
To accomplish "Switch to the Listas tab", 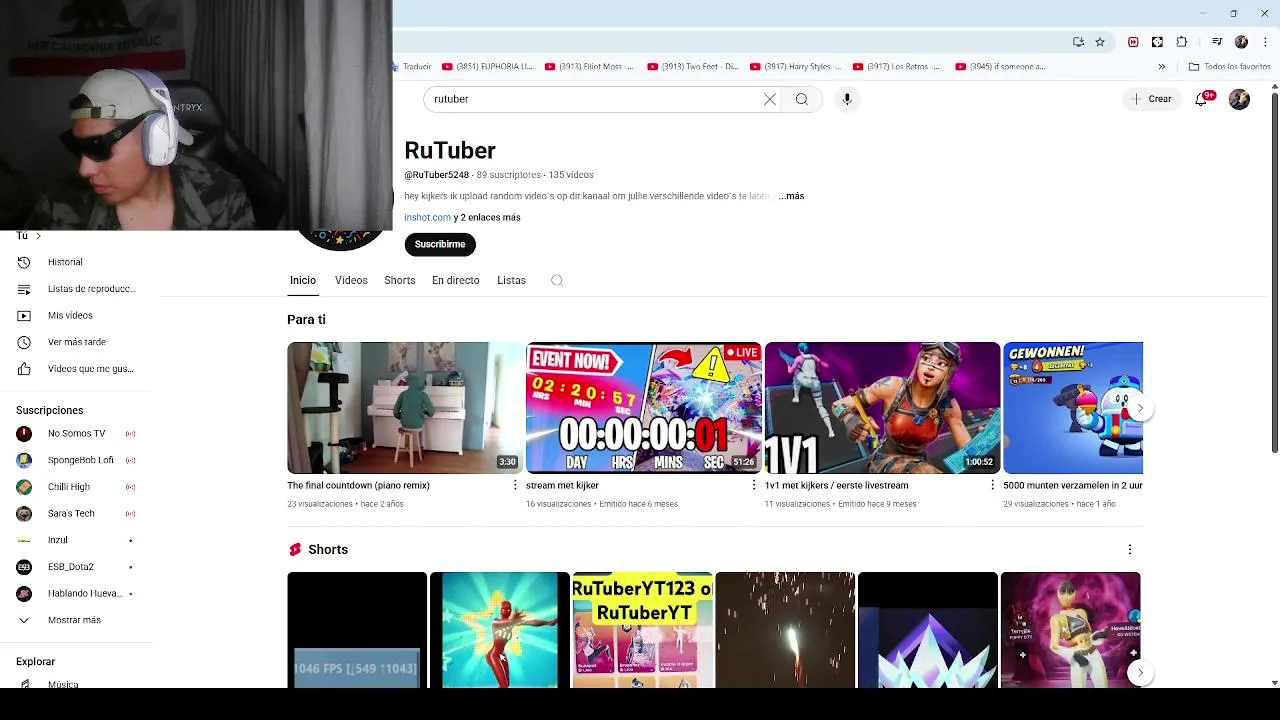I will tap(511, 281).
